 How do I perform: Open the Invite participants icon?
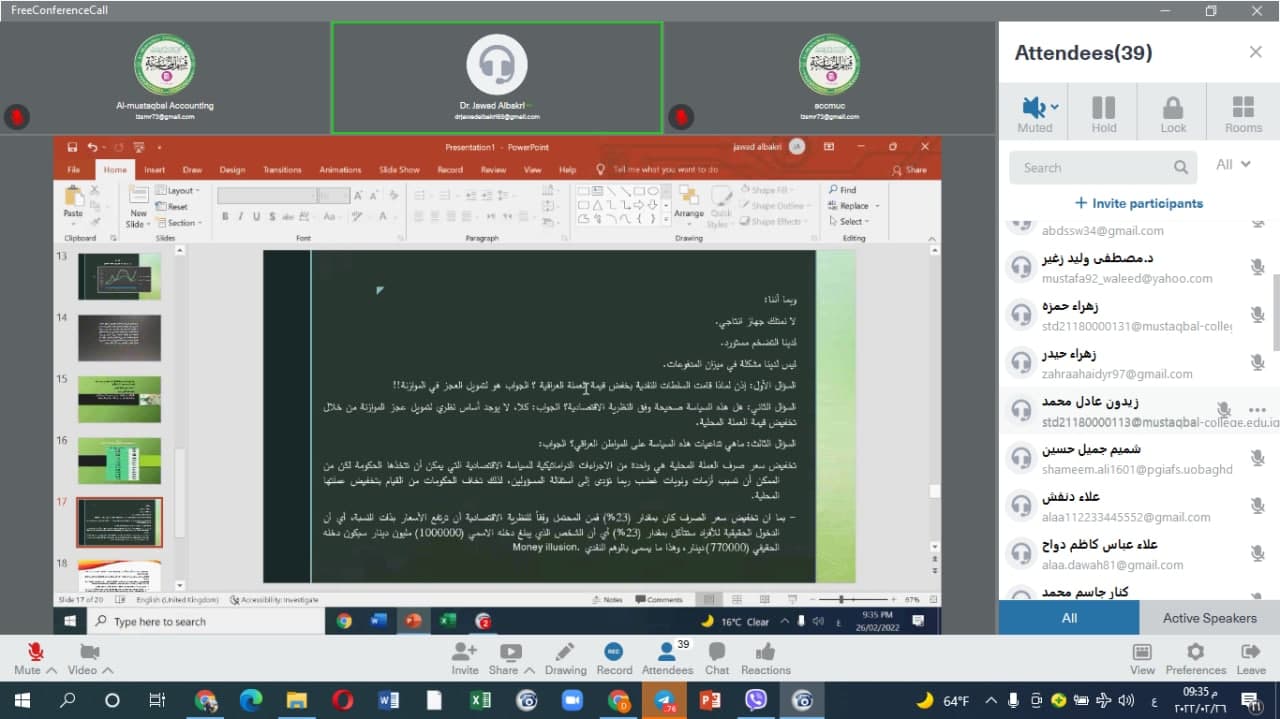(x=465, y=652)
